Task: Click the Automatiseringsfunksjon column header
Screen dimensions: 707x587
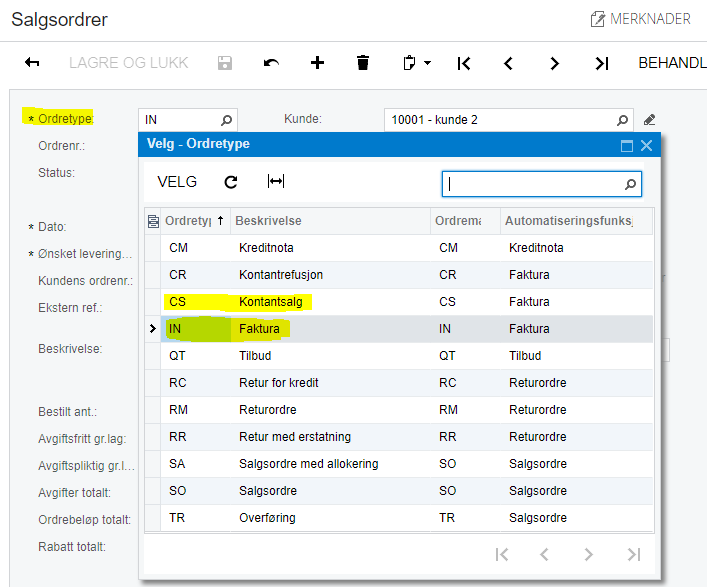Action: (x=576, y=221)
